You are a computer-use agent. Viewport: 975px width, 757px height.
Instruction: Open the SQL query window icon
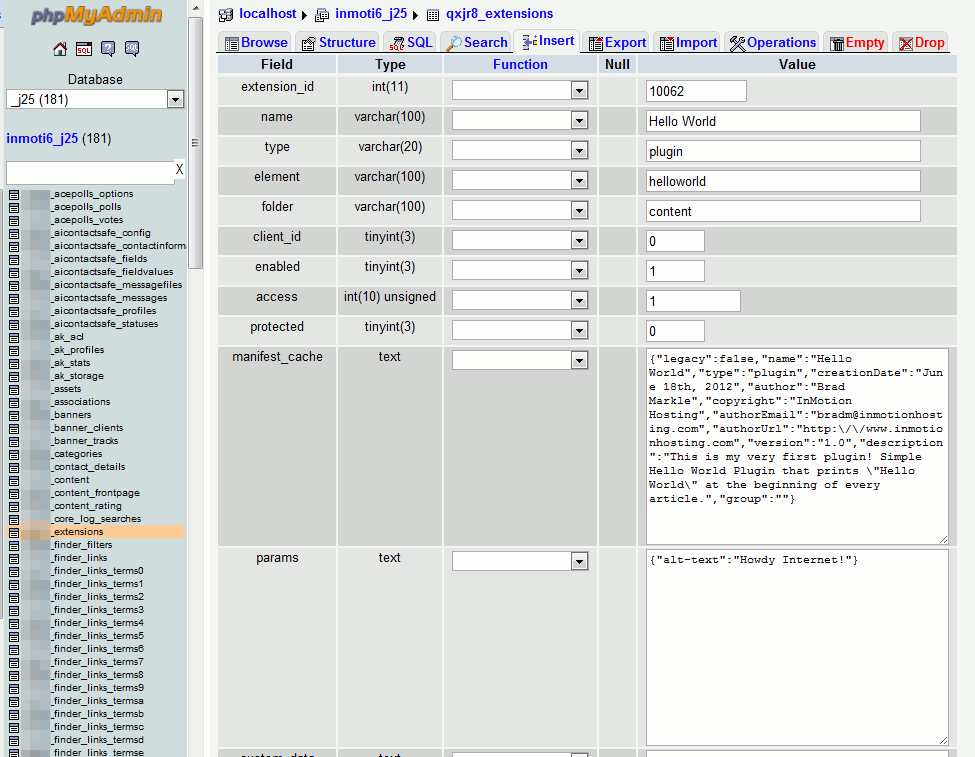(84, 49)
